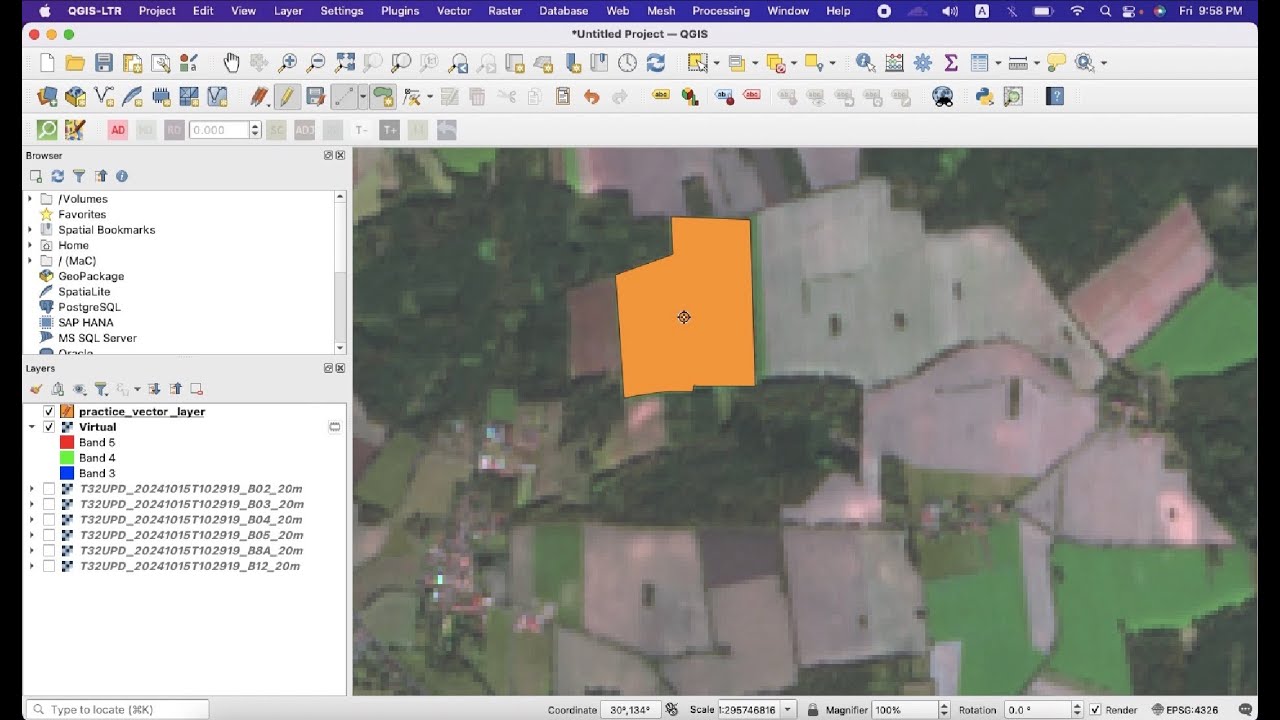This screenshot has width=1280, height=720.
Task: Open the Raster menu
Action: 505,11
